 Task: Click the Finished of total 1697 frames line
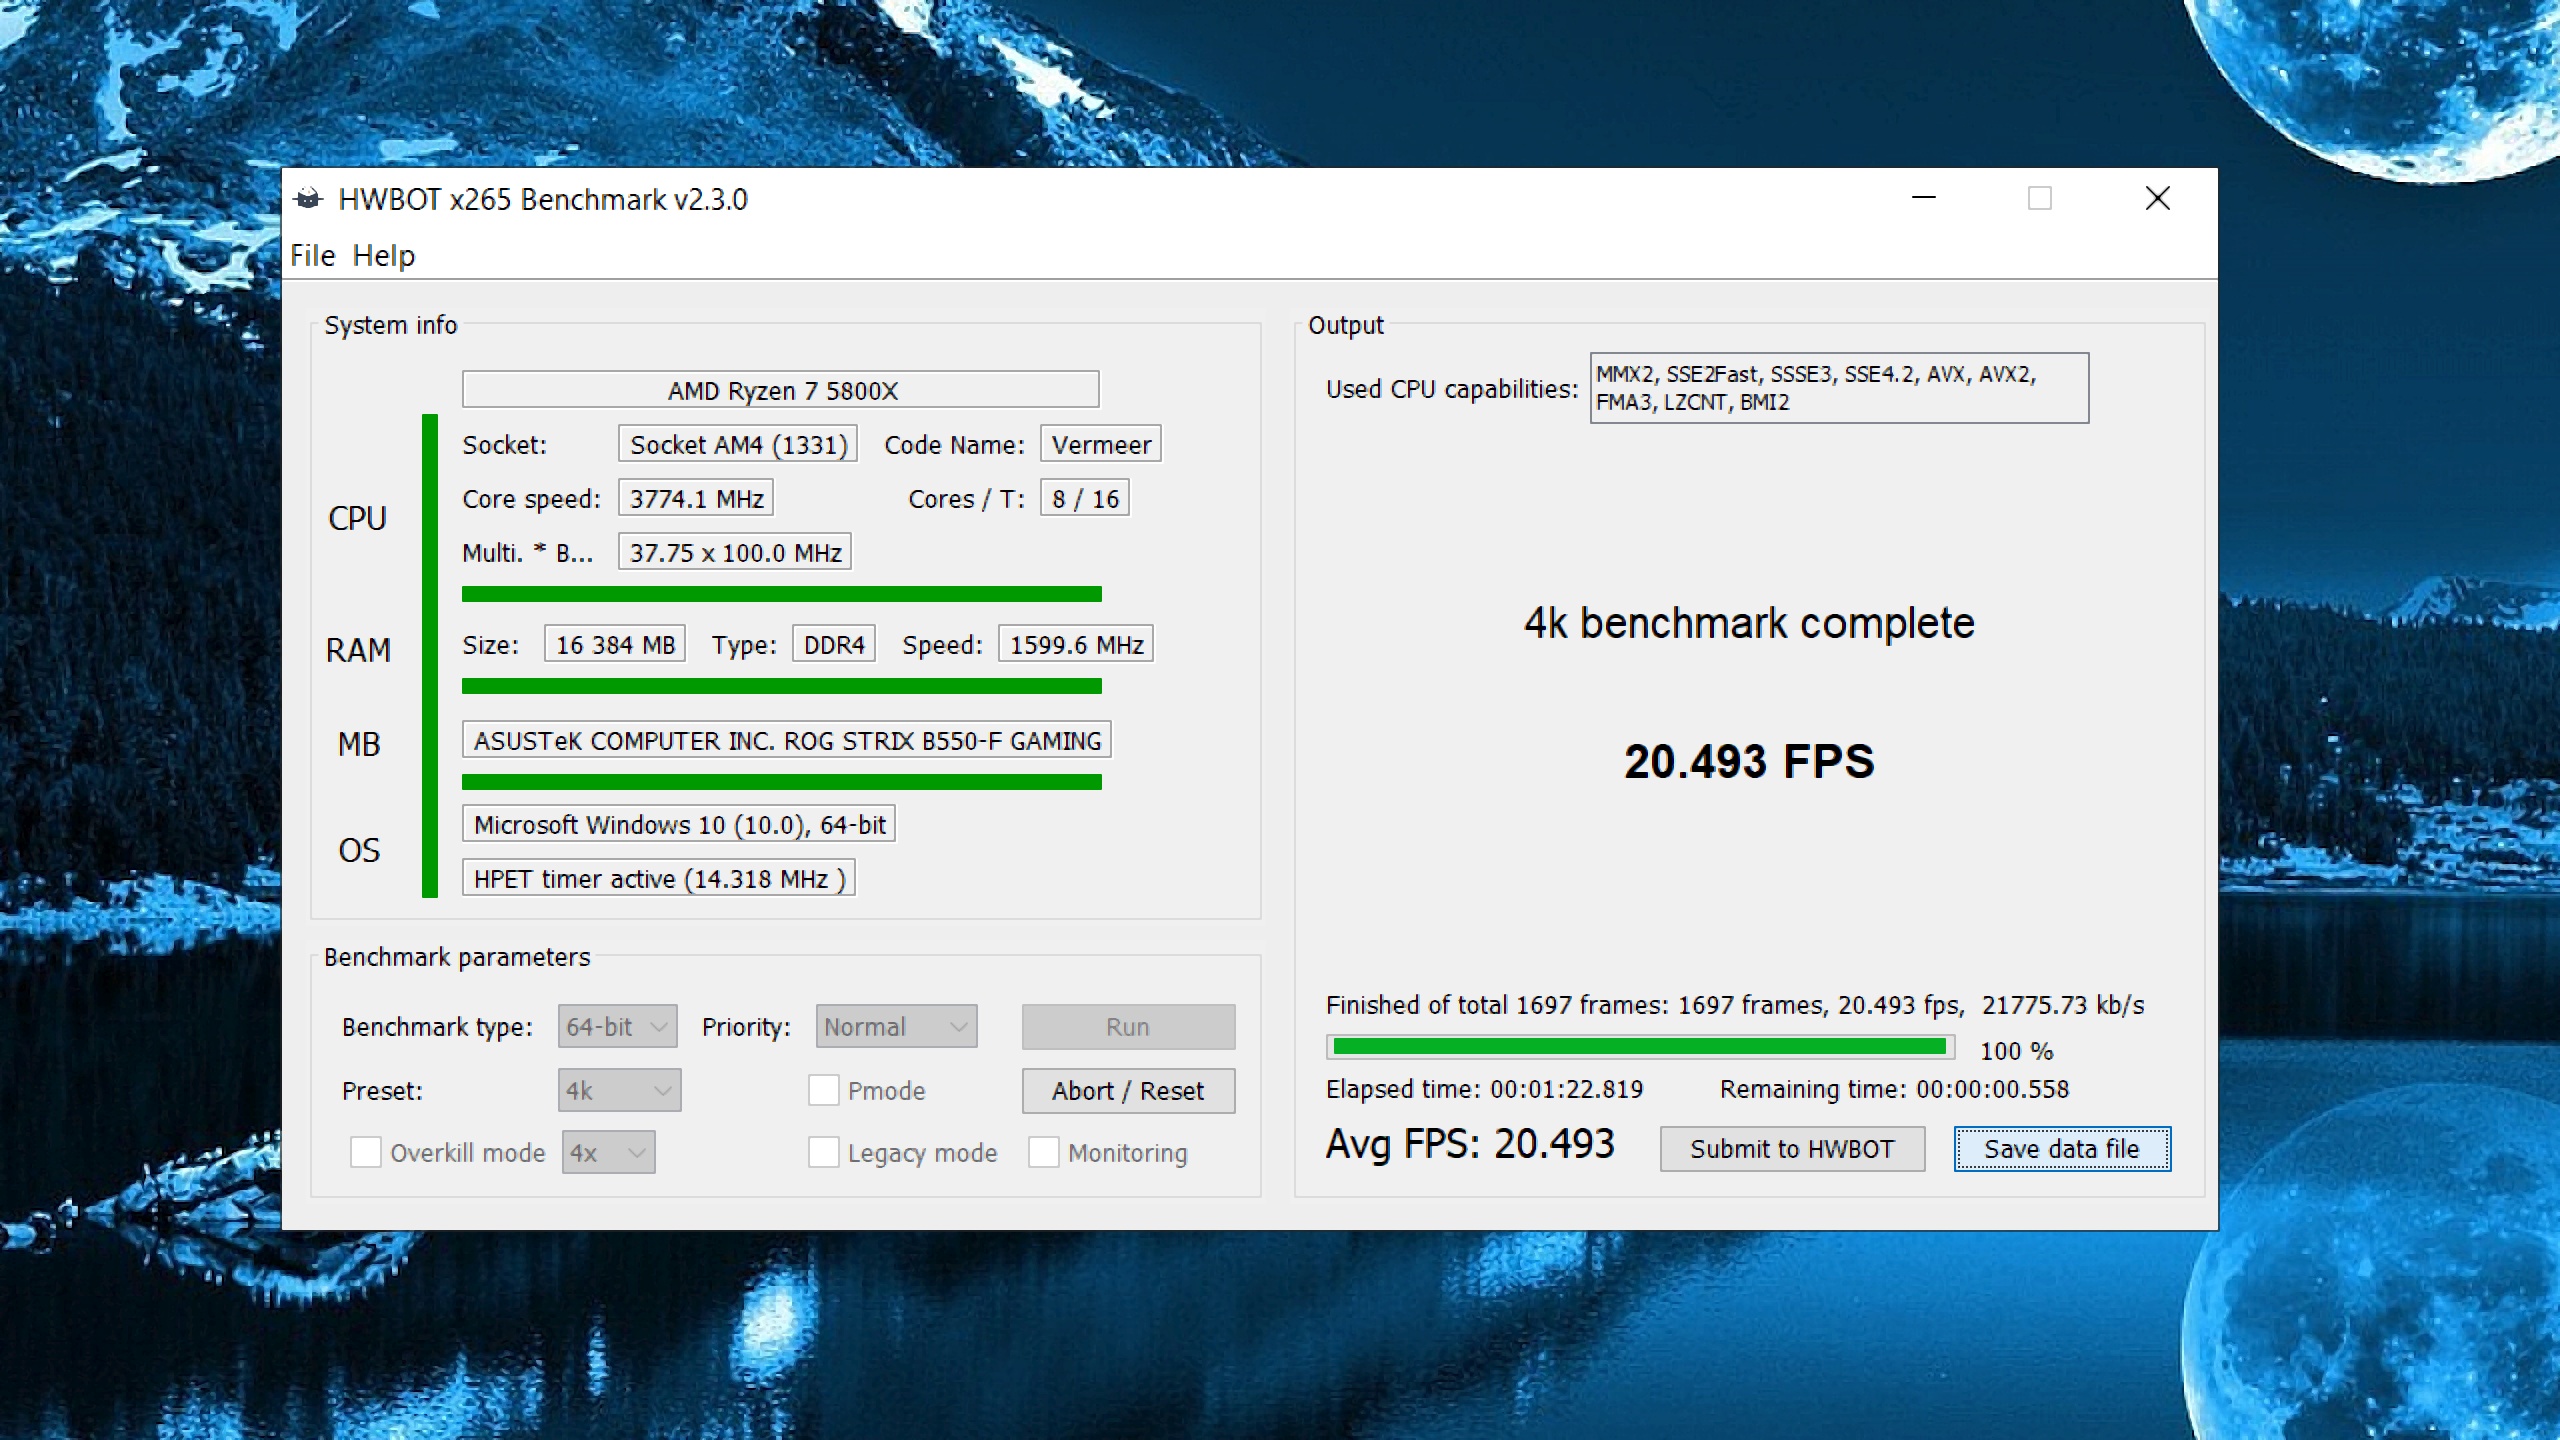tap(1735, 1005)
